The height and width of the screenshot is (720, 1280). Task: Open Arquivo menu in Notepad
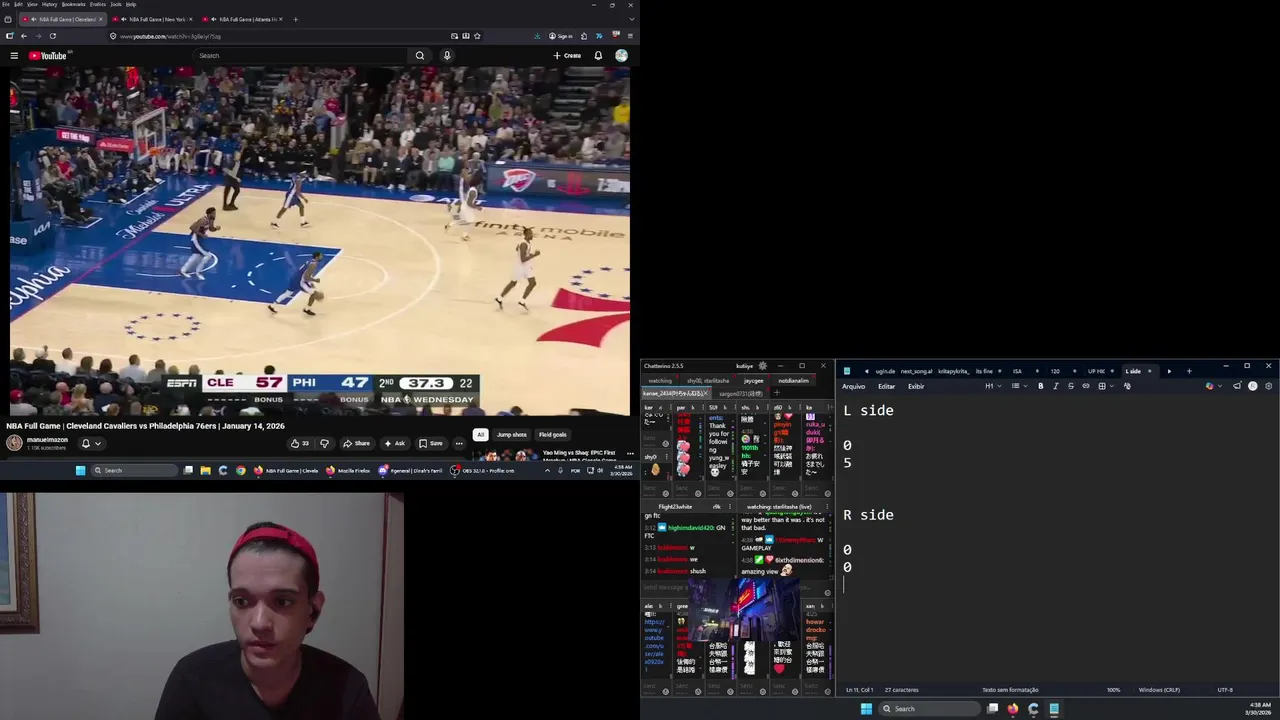pos(853,386)
